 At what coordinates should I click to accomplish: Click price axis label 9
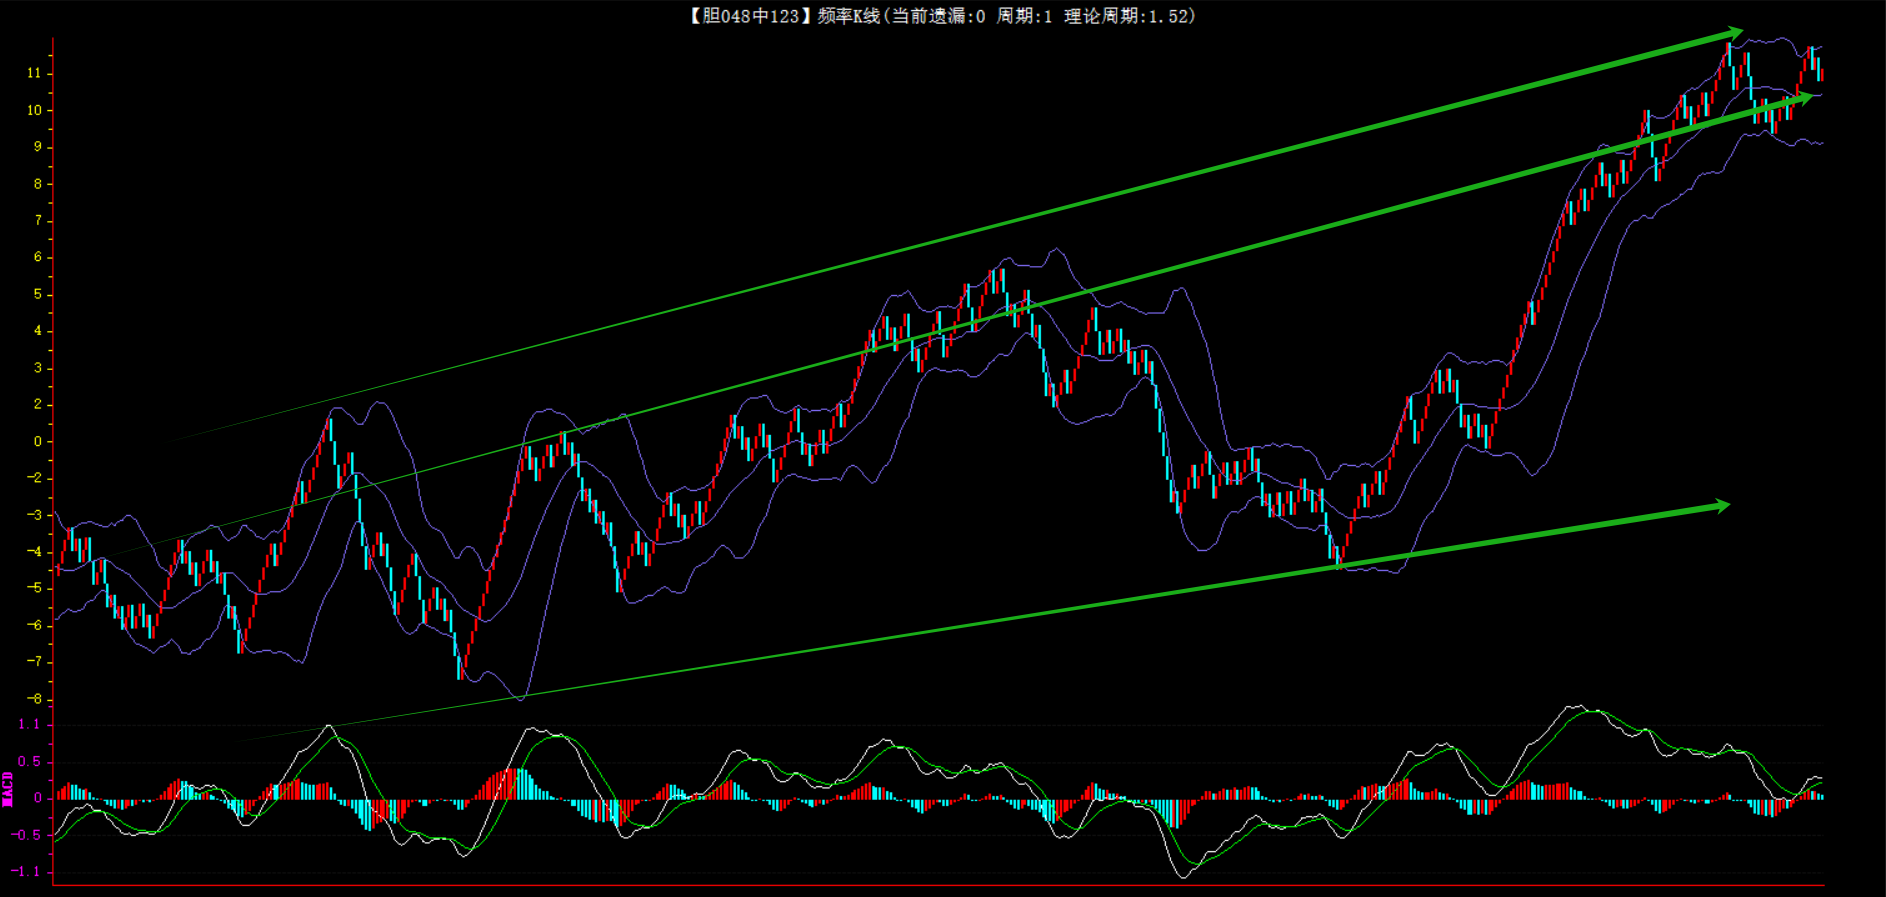tap(38, 147)
